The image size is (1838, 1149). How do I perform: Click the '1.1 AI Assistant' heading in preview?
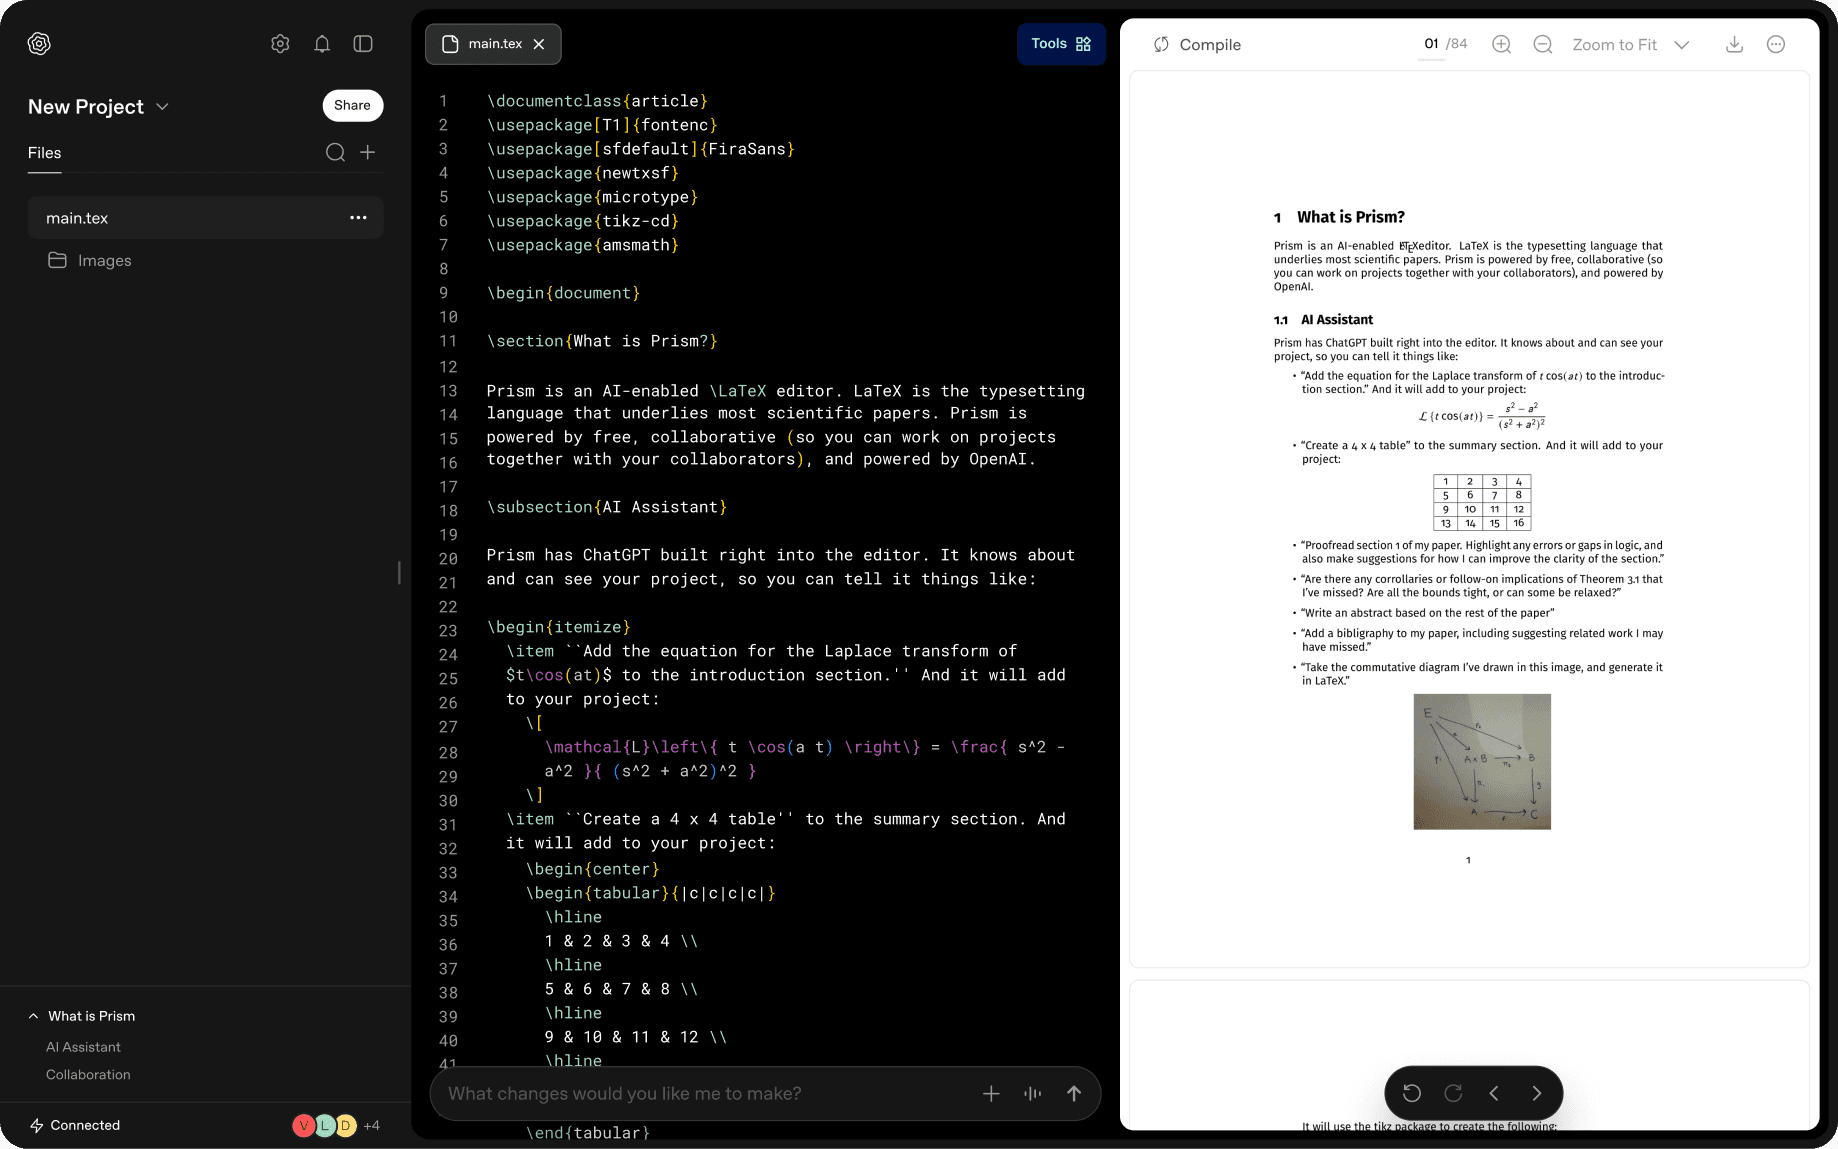point(1323,320)
